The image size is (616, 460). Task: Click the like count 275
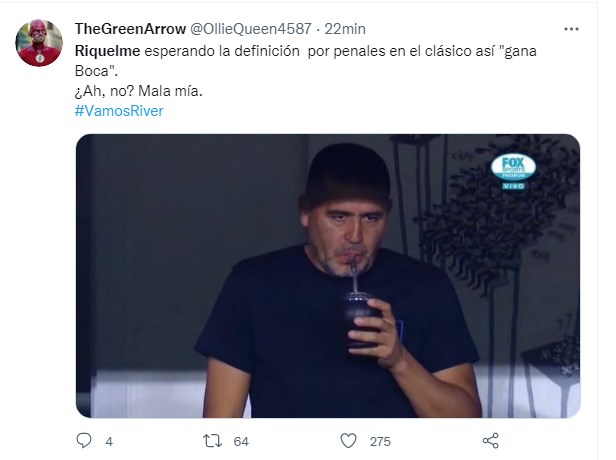tap(380, 441)
